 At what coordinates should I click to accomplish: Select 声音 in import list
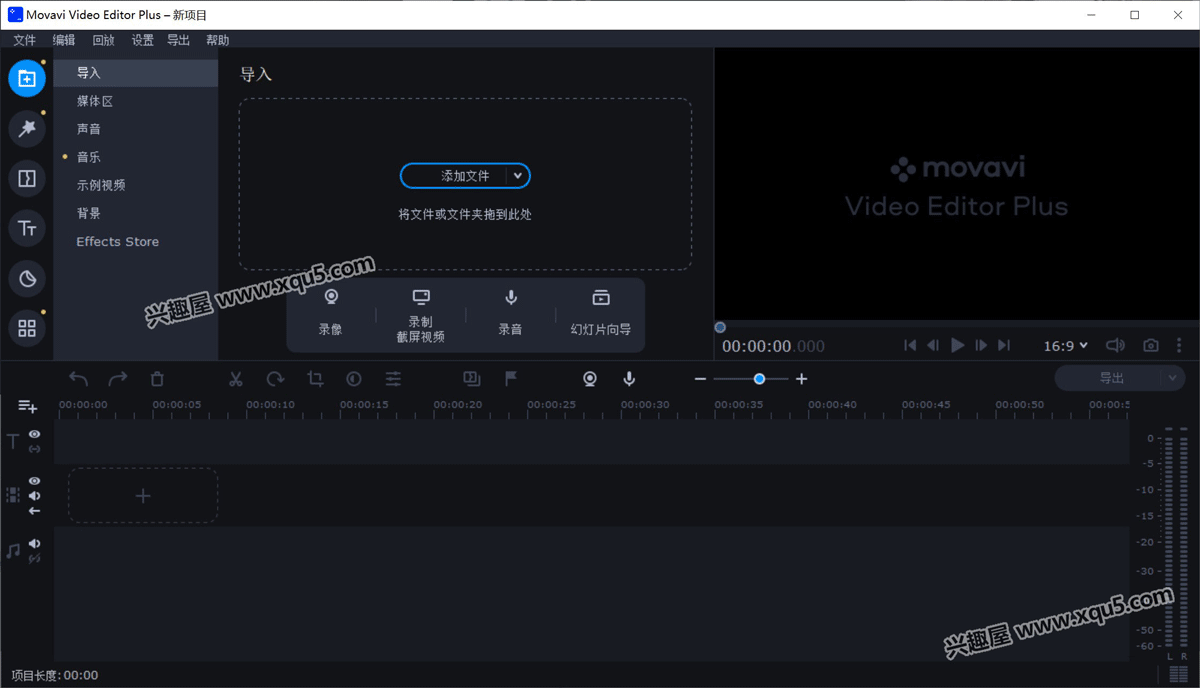[136, 129]
